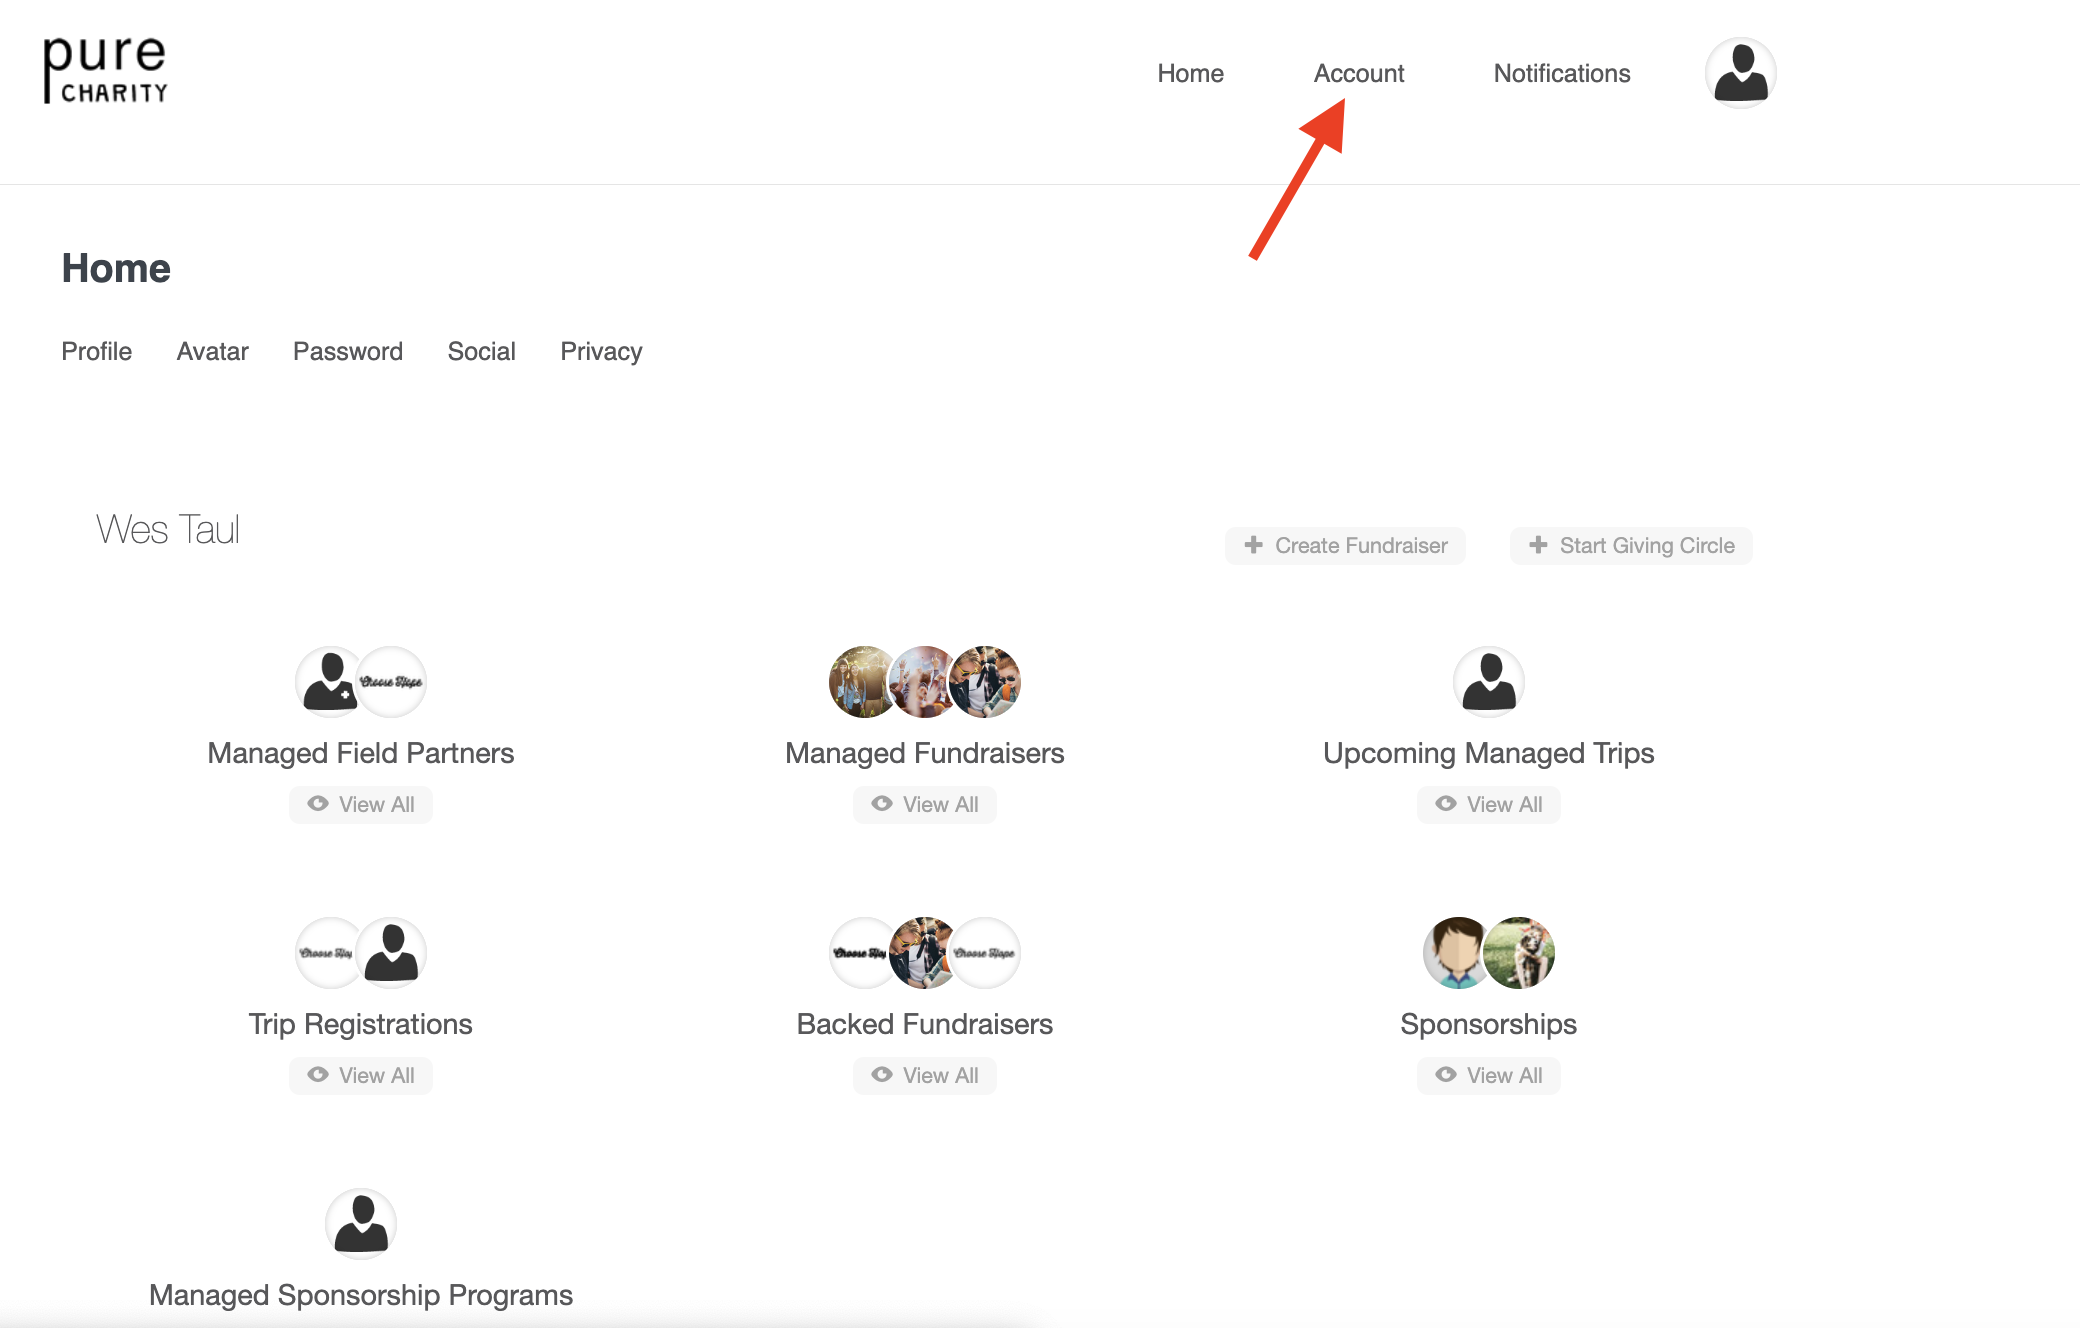
Task: Go to Home in top navigation
Action: click(1190, 73)
